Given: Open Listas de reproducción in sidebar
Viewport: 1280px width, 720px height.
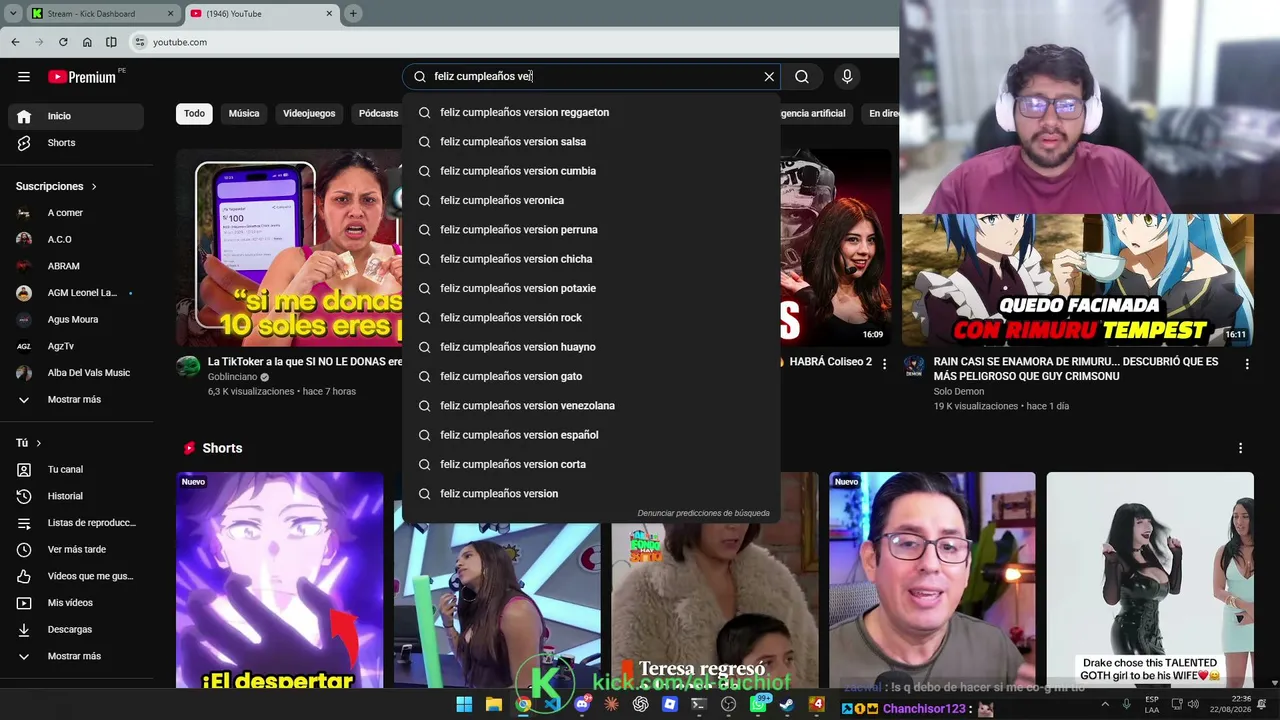Looking at the screenshot, I should [76, 523].
